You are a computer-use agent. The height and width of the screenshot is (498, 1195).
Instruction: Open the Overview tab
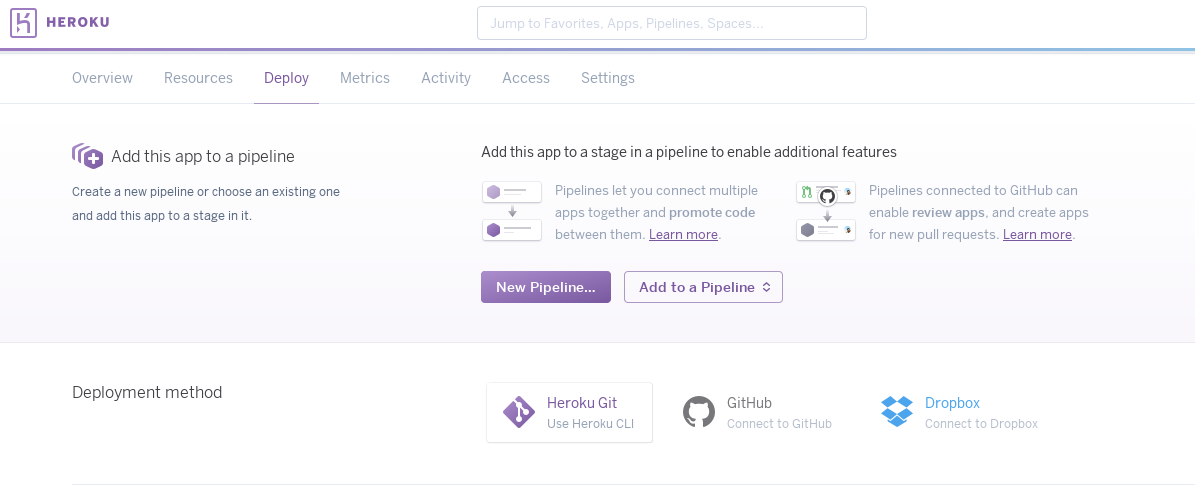102,78
